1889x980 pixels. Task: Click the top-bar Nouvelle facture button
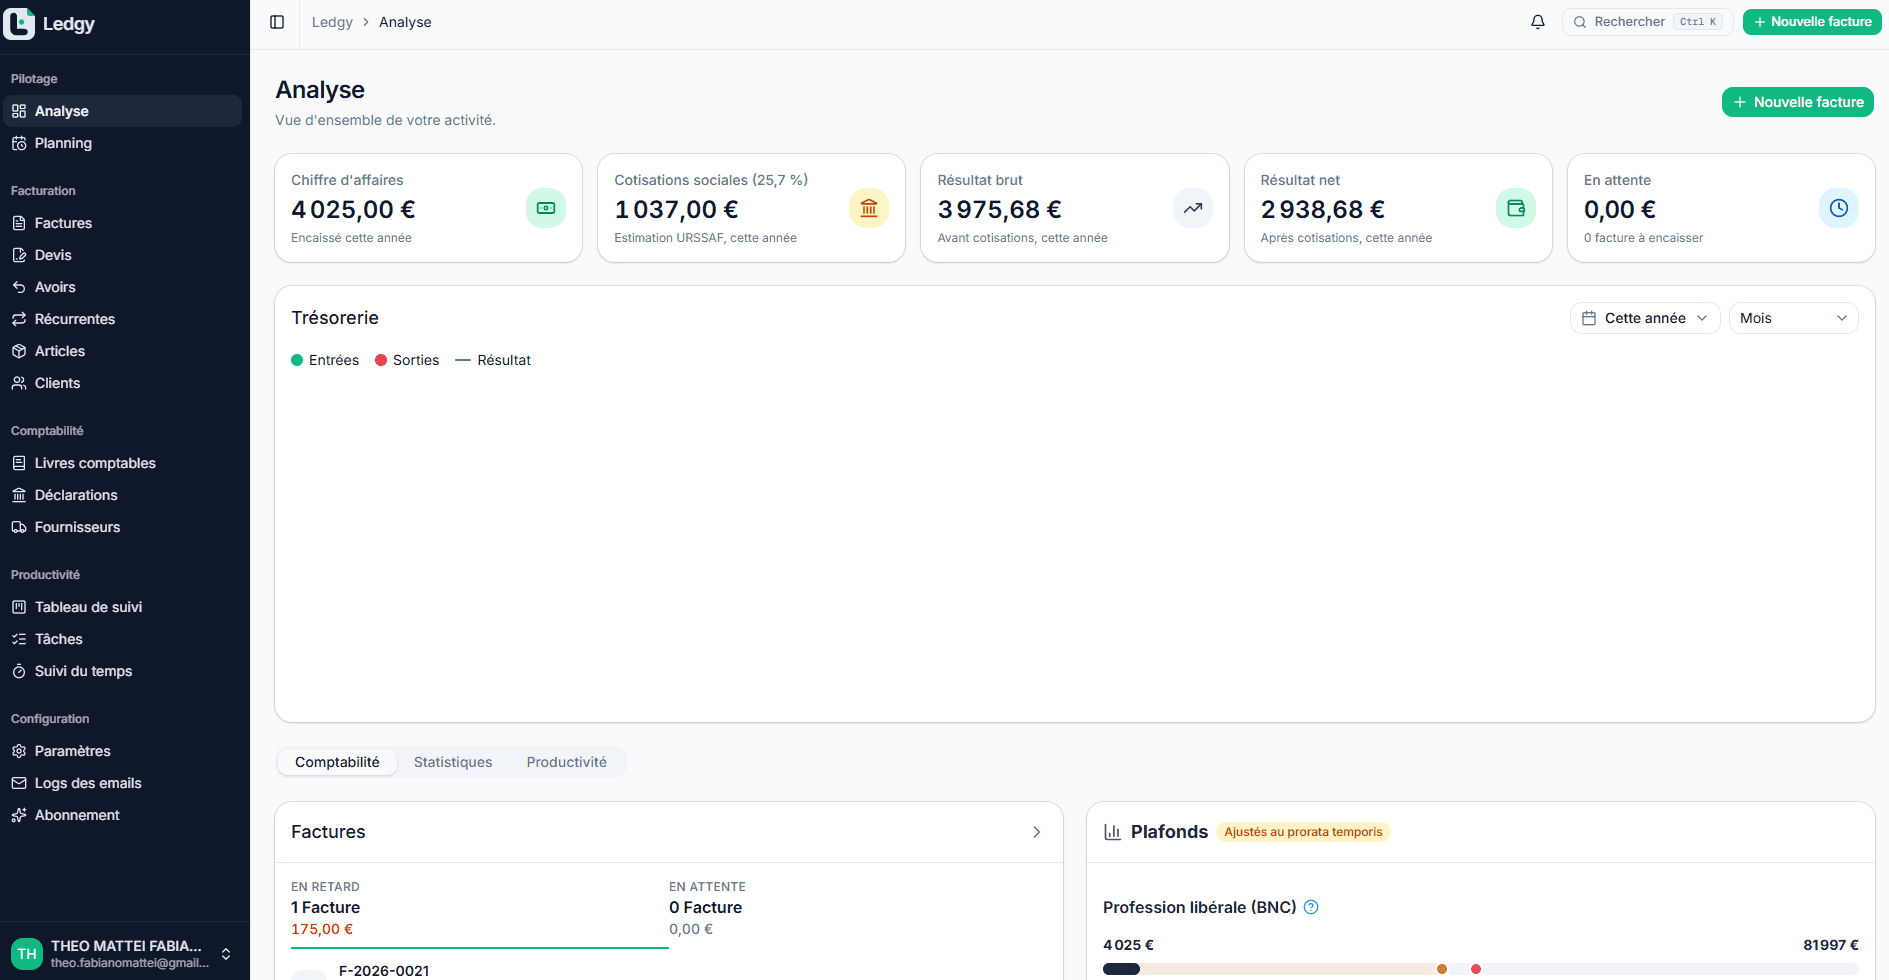click(x=1812, y=22)
